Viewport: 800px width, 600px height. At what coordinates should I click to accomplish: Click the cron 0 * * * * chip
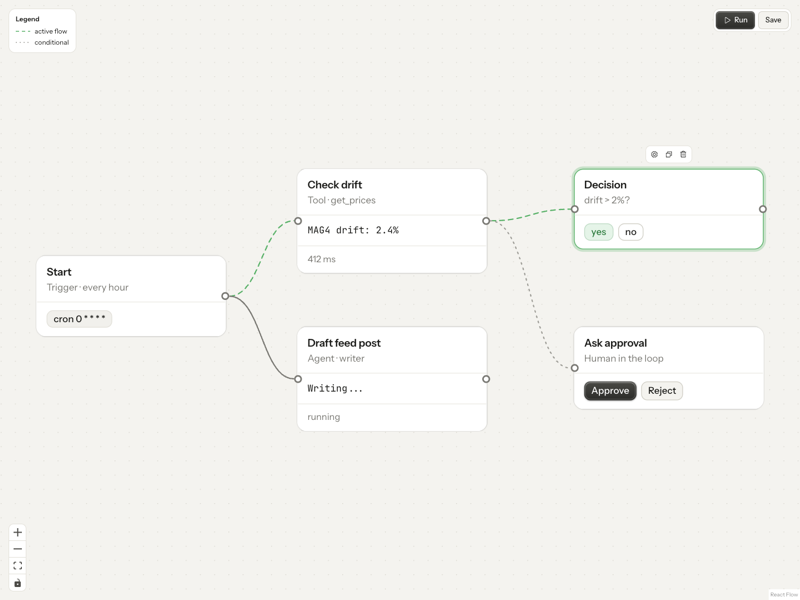point(79,319)
